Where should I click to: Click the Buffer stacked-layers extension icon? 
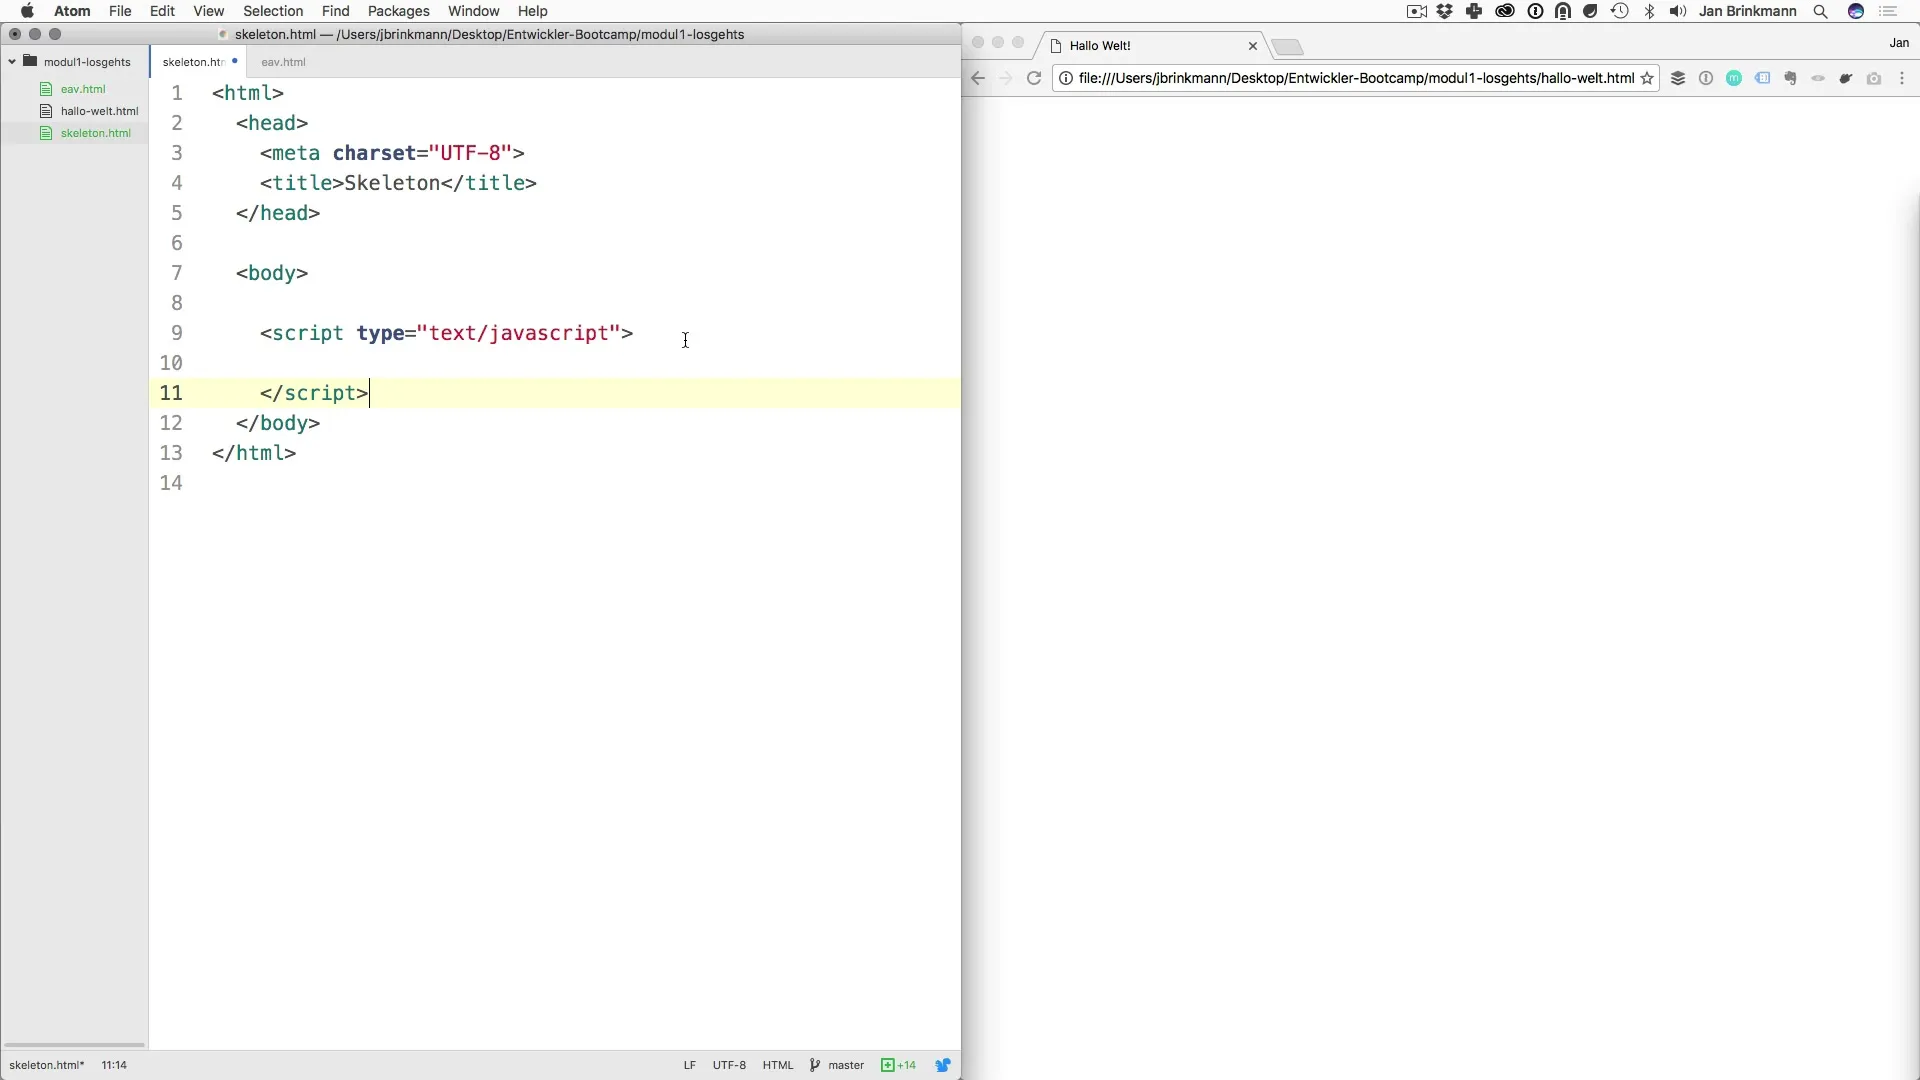[x=1678, y=78]
